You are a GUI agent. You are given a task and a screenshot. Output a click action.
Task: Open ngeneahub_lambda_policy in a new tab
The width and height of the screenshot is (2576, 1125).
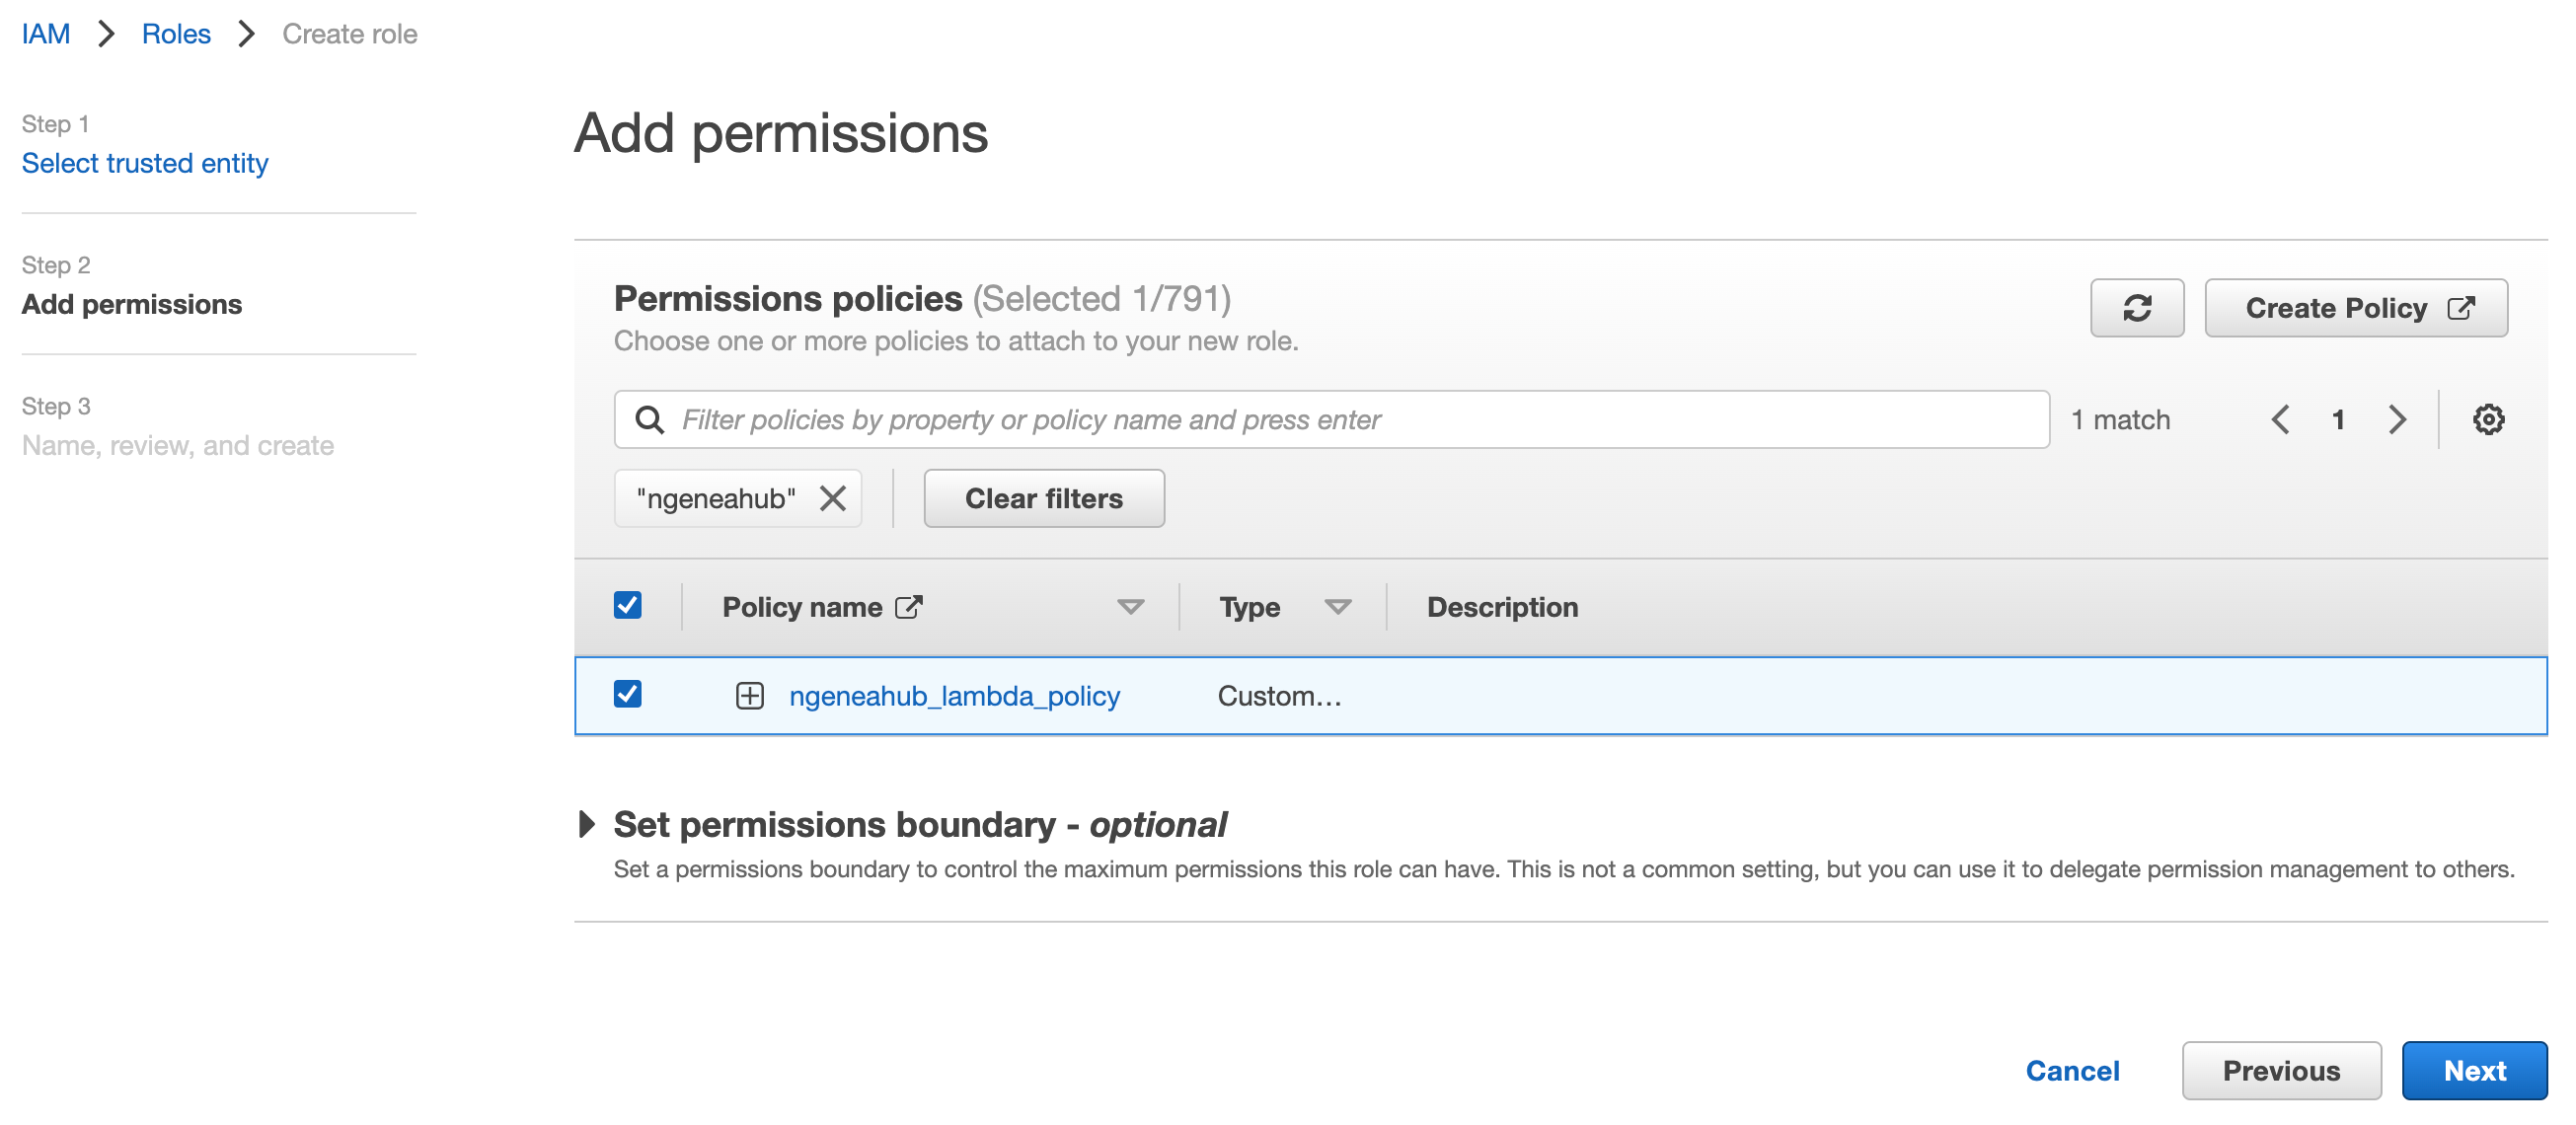pos(954,696)
